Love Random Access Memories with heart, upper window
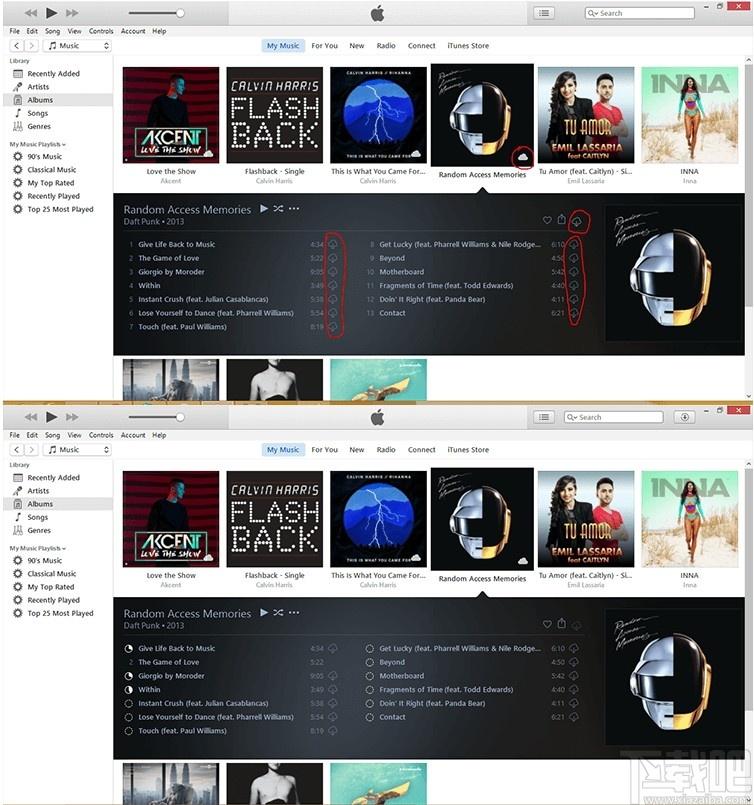 point(547,220)
